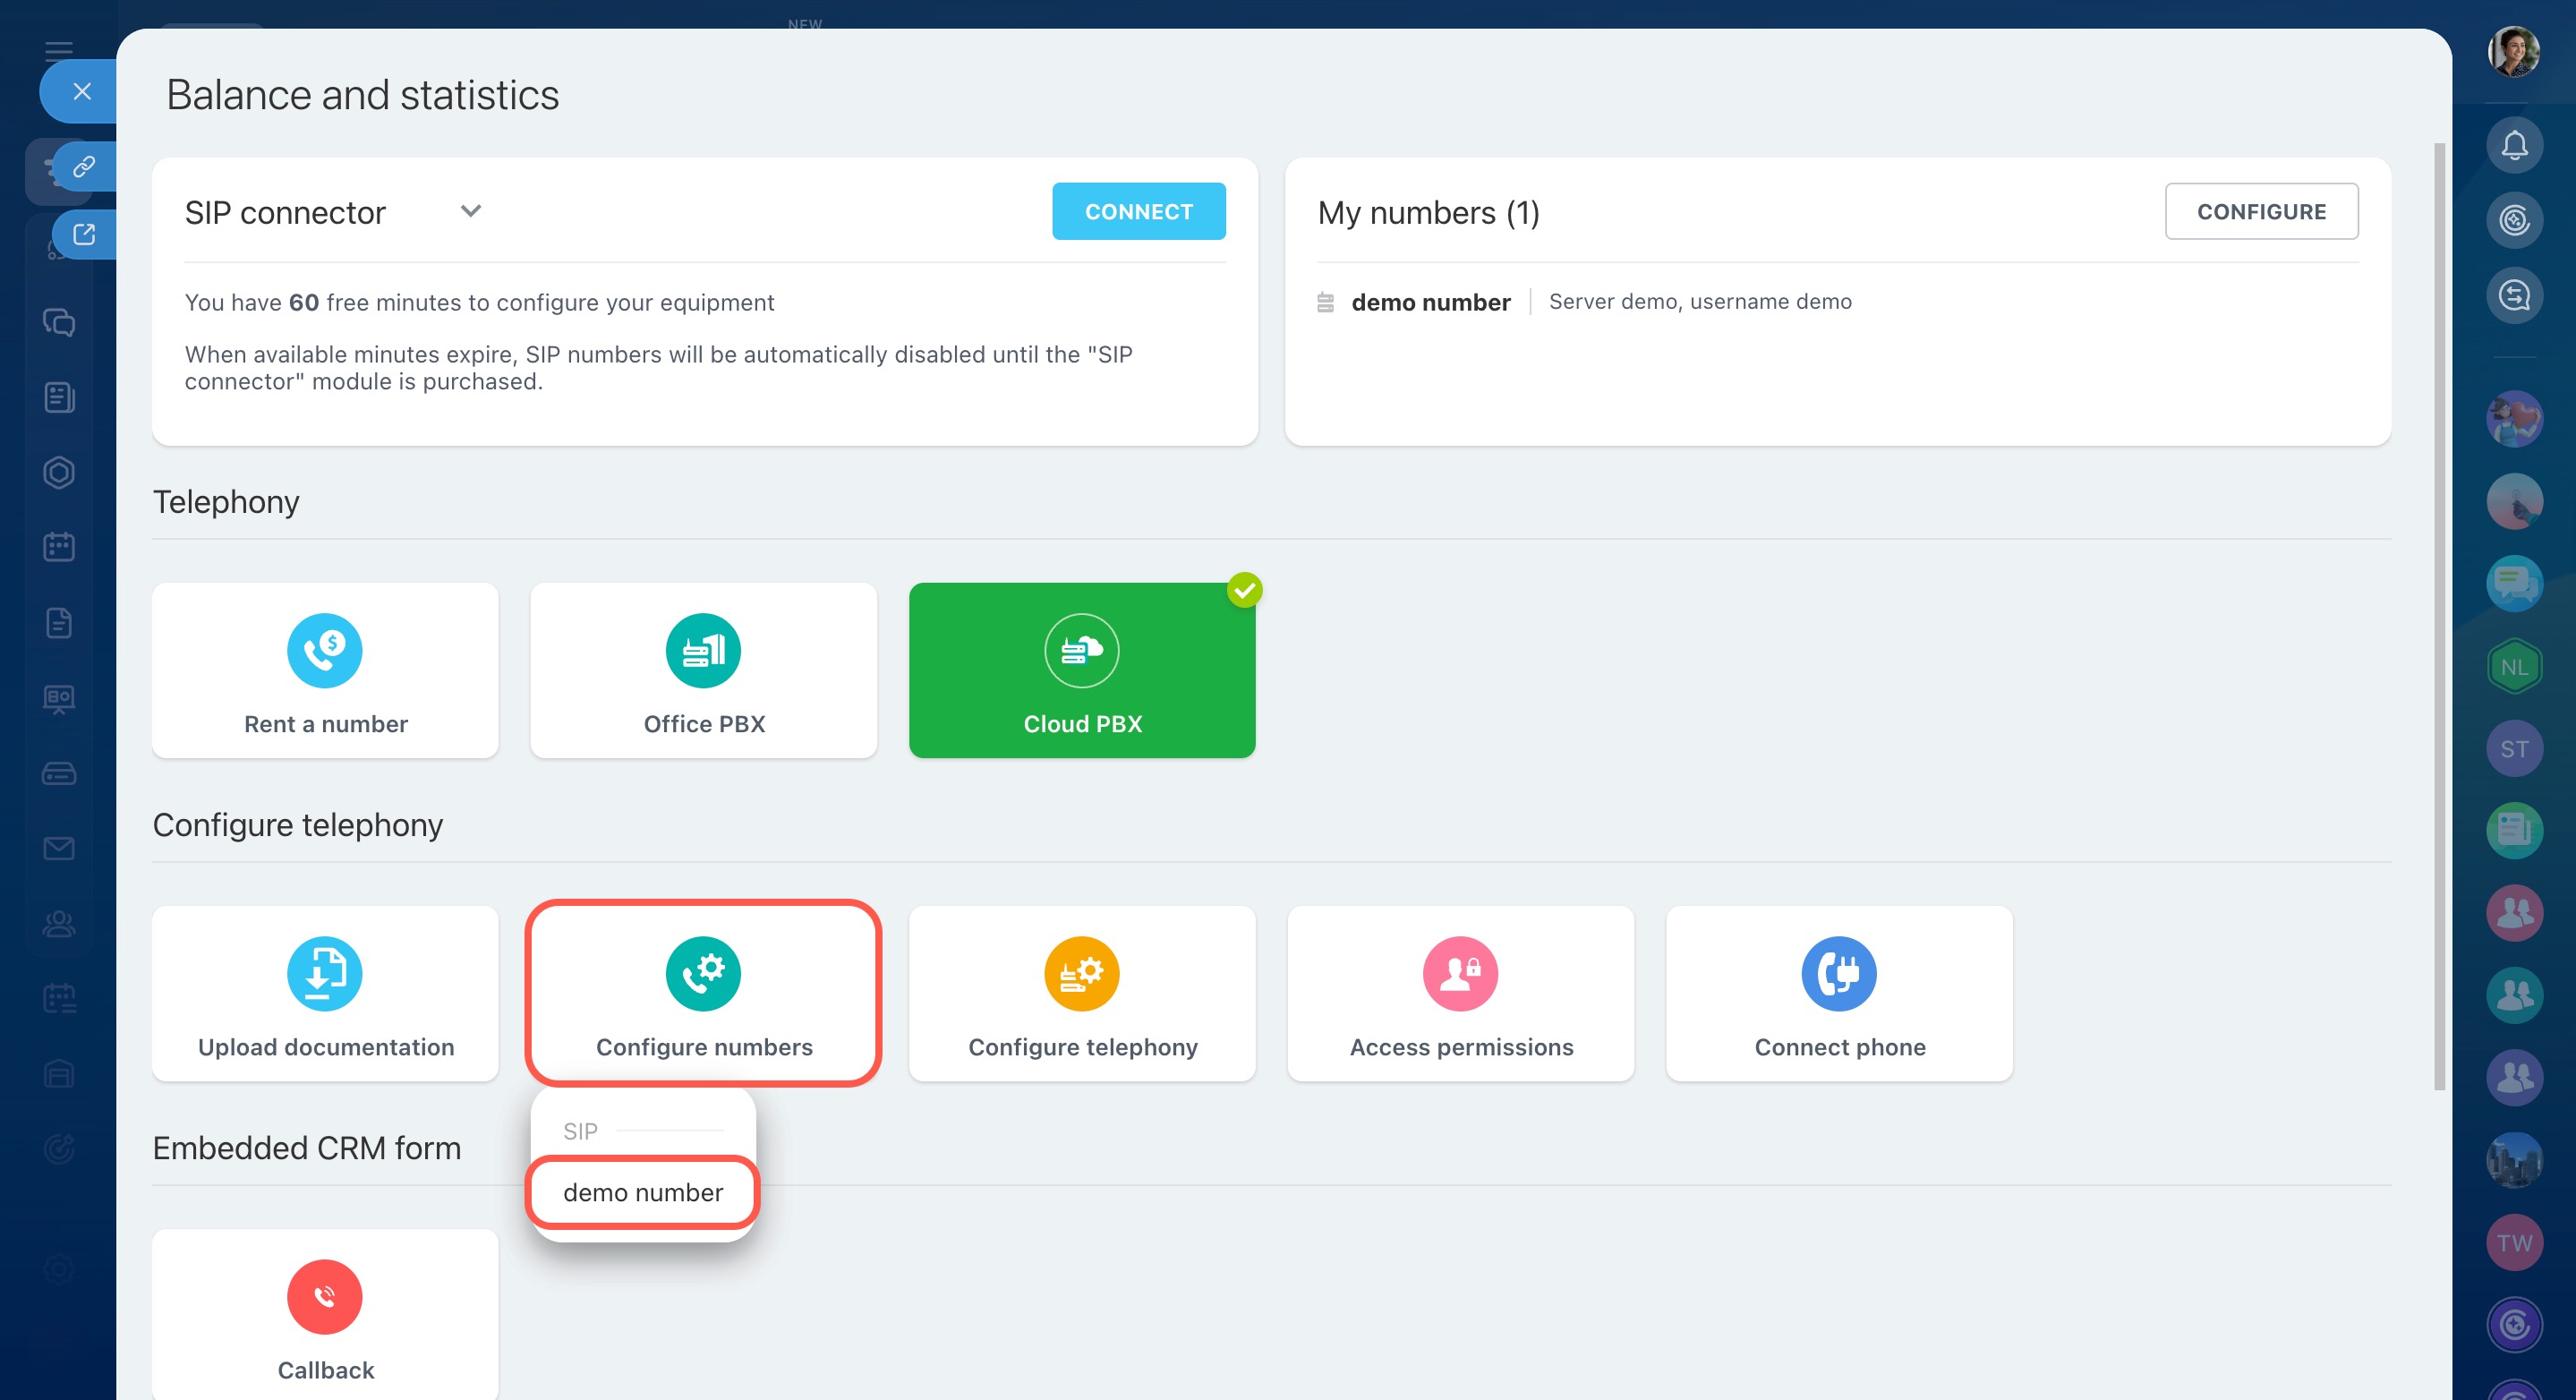Choose demo number from popup menu

(x=642, y=1192)
